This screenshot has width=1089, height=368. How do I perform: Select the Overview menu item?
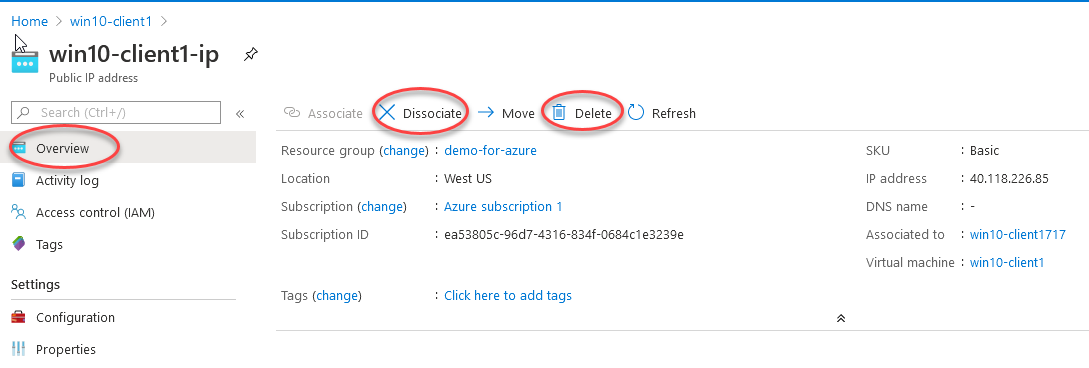128,148
